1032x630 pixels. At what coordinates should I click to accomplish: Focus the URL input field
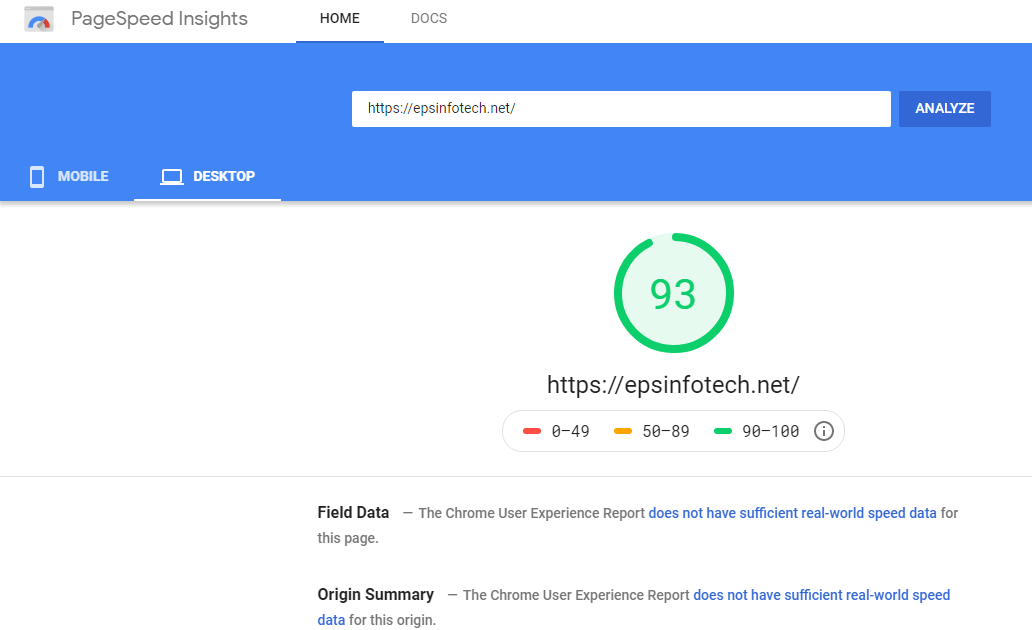(621, 109)
